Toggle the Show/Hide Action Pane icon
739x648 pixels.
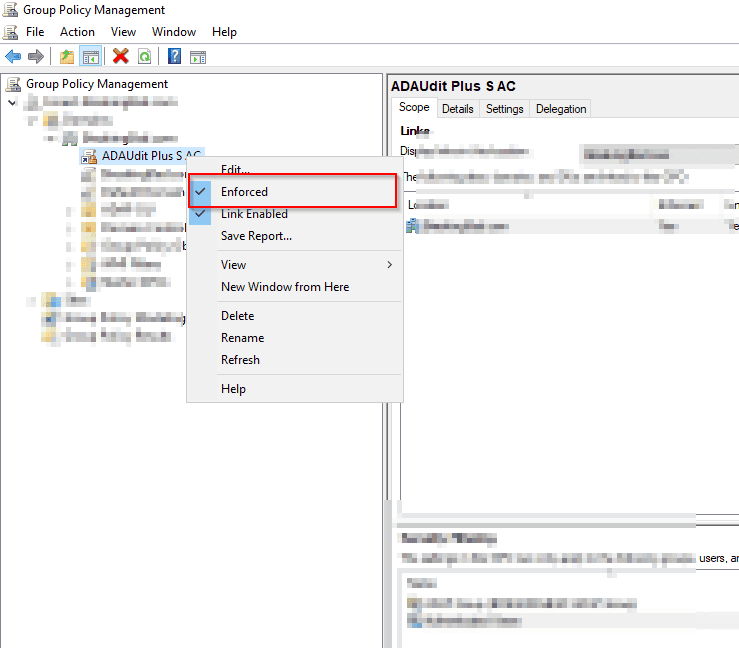198,57
